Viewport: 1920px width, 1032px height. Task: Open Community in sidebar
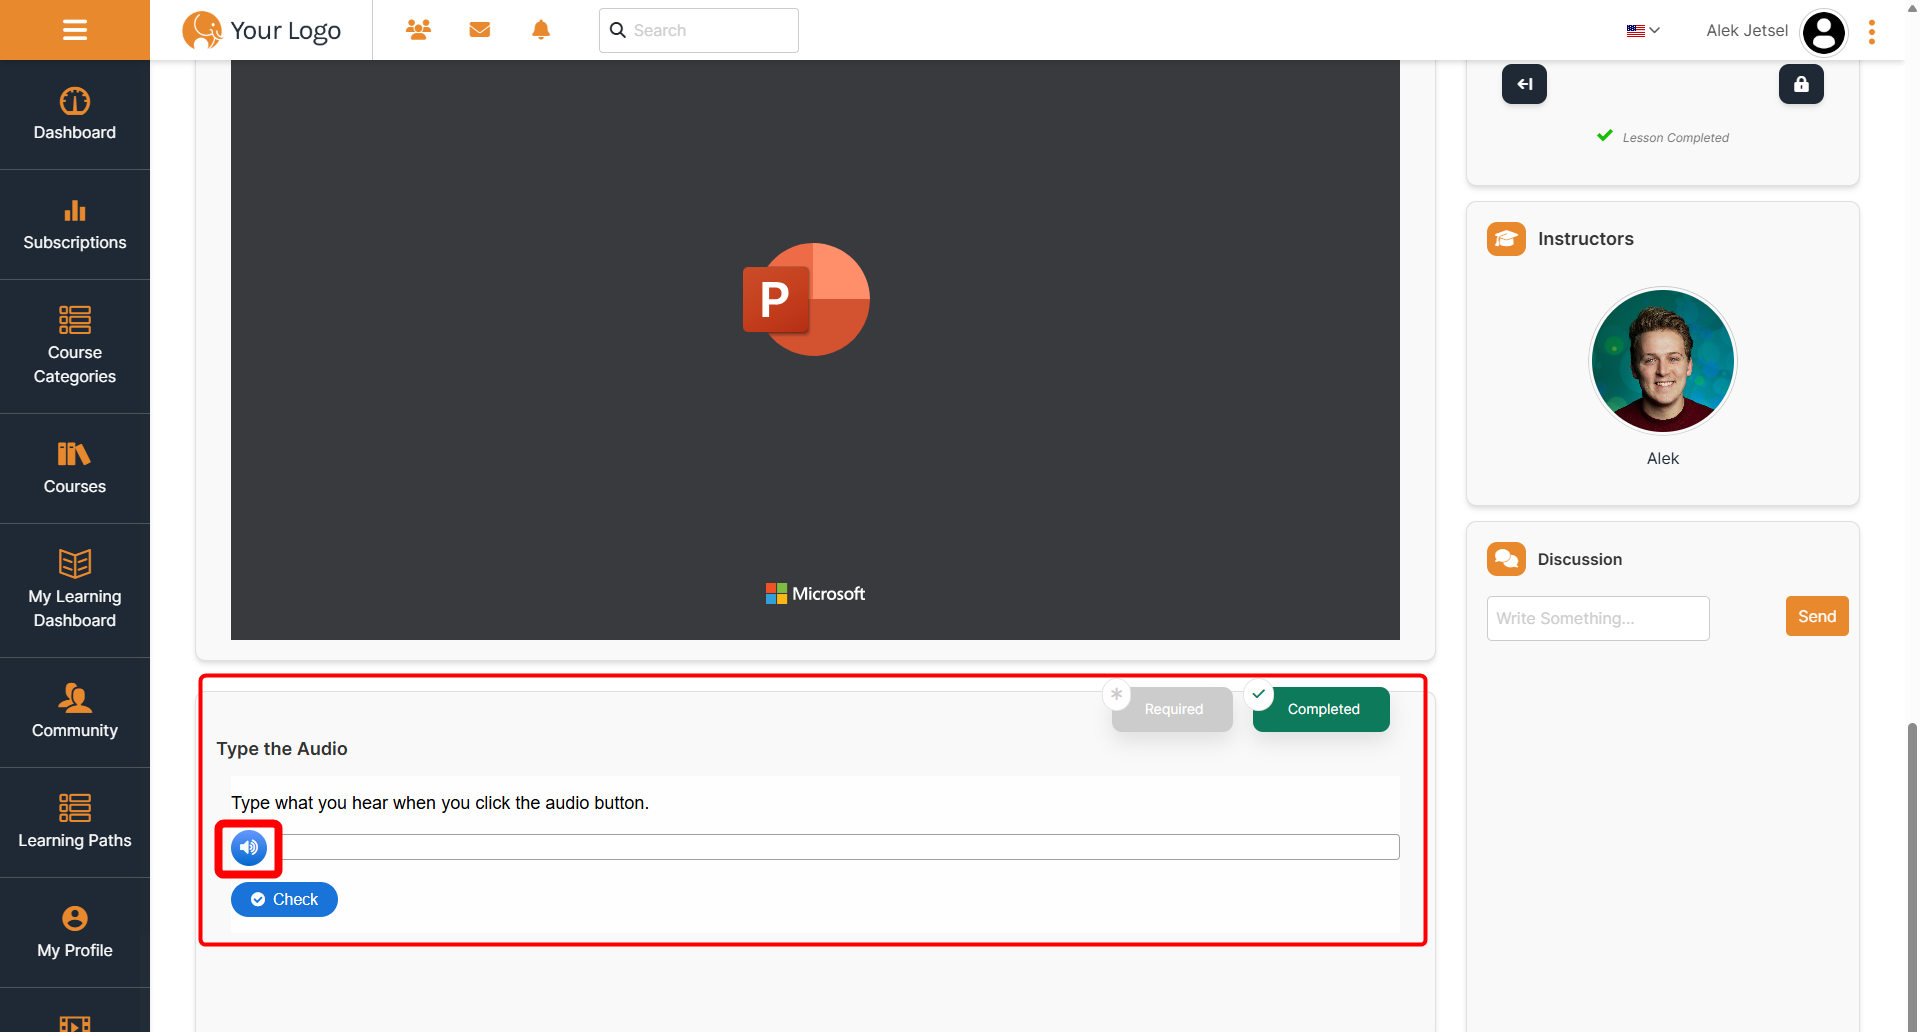click(x=75, y=713)
